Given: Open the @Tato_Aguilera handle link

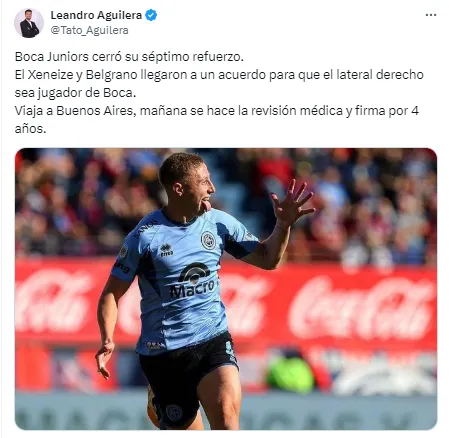Looking at the screenshot, I should tap(89, 30).
